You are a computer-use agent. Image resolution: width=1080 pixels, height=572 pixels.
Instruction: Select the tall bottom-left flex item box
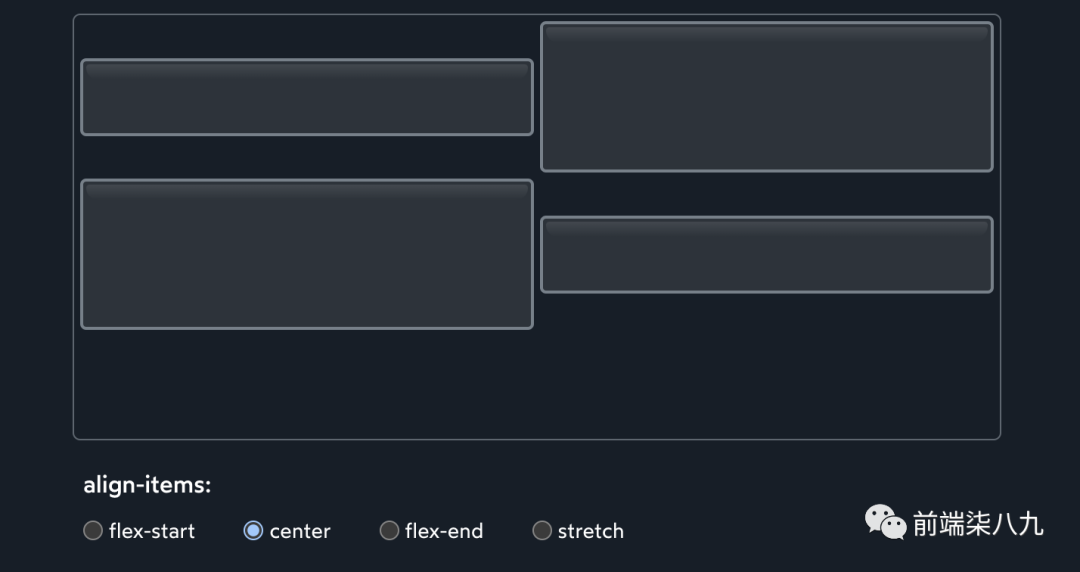click(307, 254)
